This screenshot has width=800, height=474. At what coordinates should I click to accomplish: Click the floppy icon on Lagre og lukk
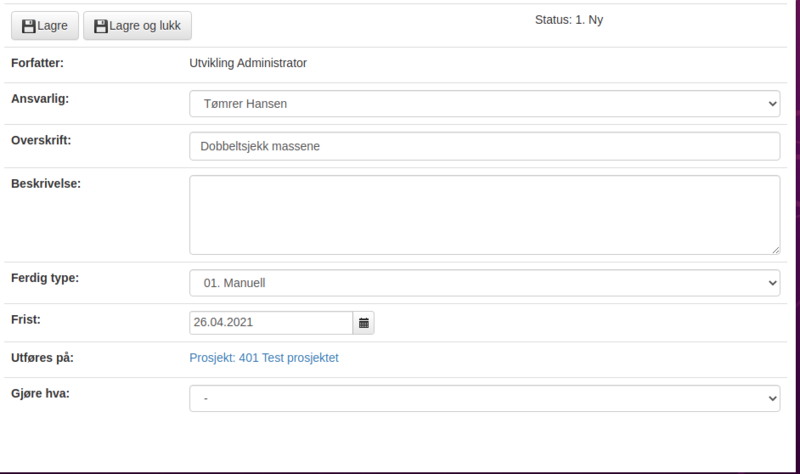click(101, 26)
